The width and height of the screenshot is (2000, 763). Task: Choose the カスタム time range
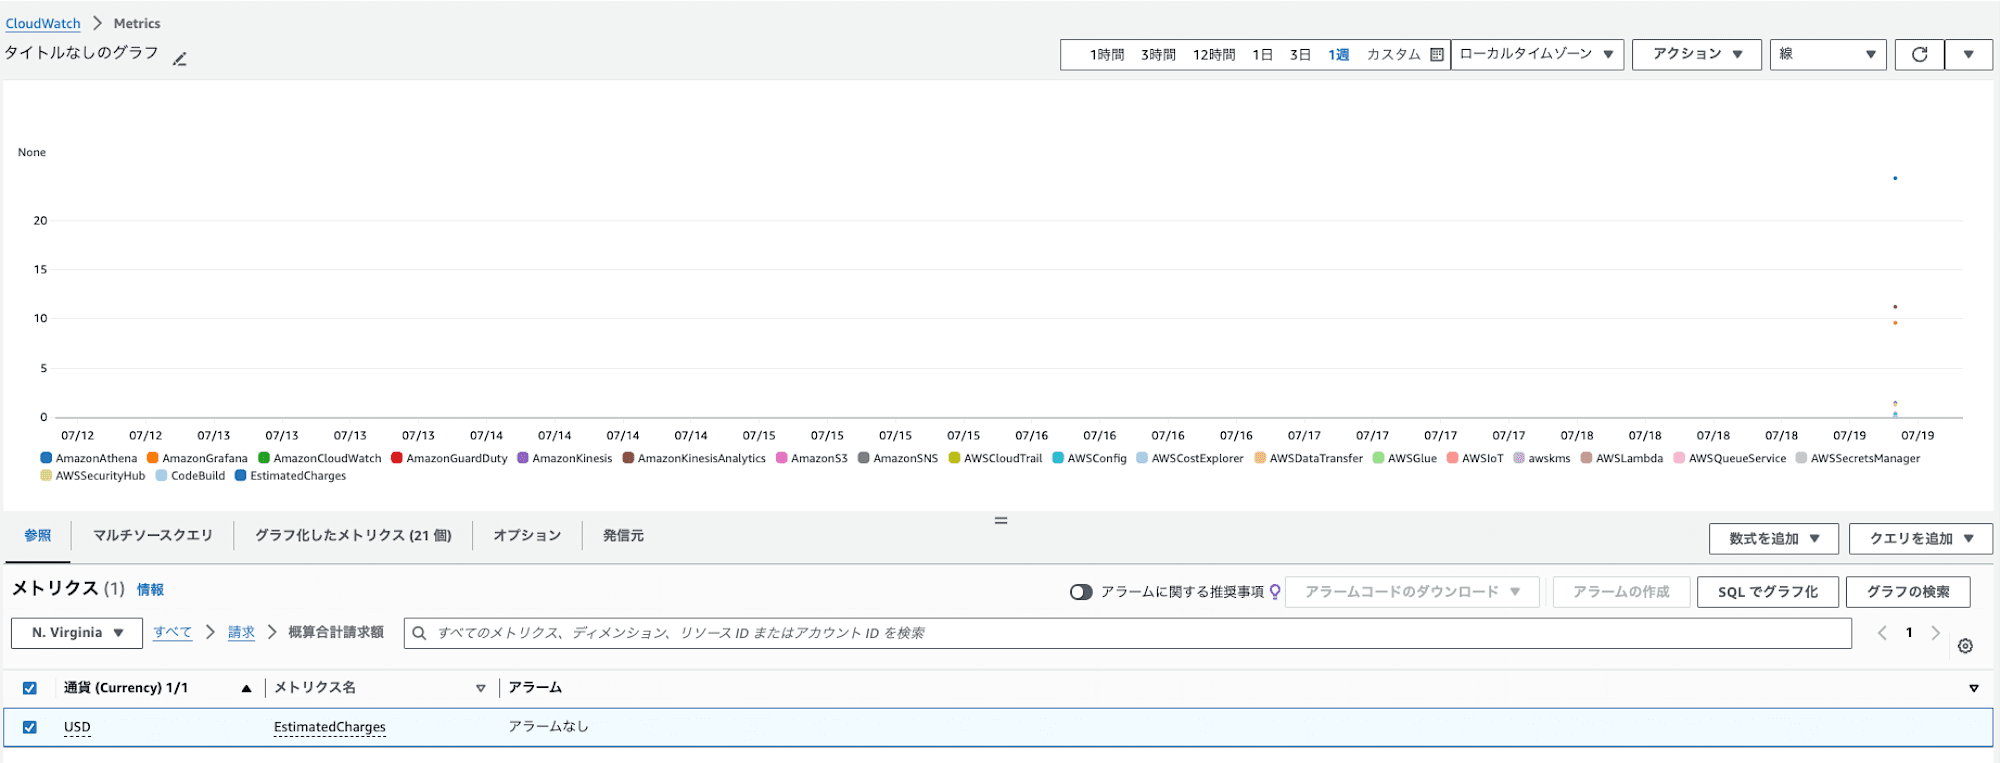[x=1393, y=55]
